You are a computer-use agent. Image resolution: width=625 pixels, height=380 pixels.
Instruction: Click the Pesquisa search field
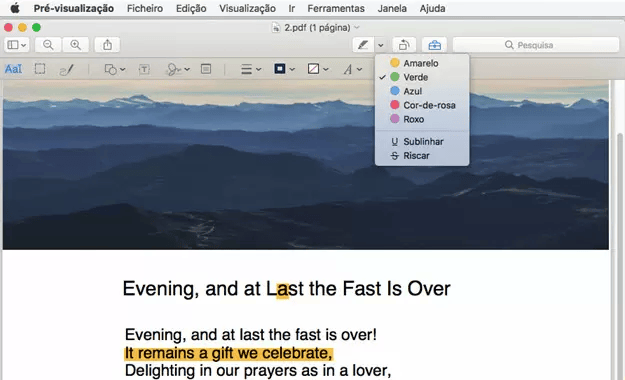[536, 45]
